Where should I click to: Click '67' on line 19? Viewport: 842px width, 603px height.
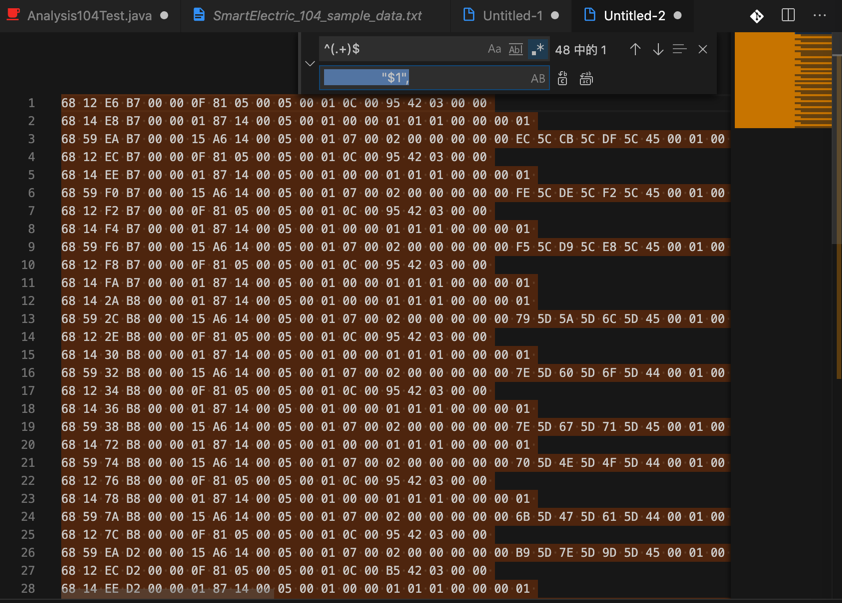[x=566, y=427]
